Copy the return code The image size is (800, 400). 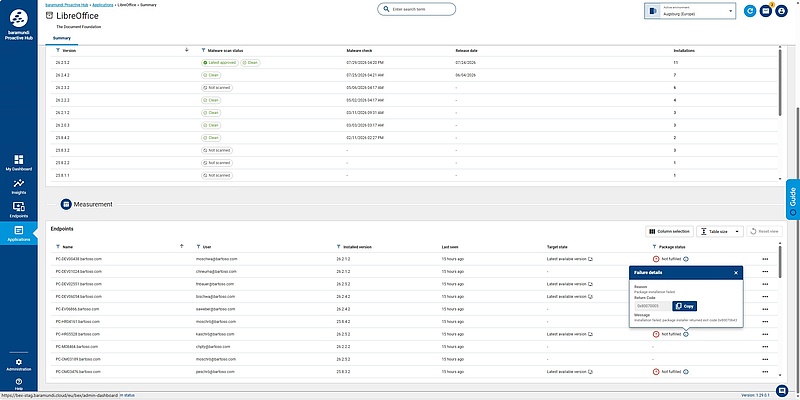[685, 306]
